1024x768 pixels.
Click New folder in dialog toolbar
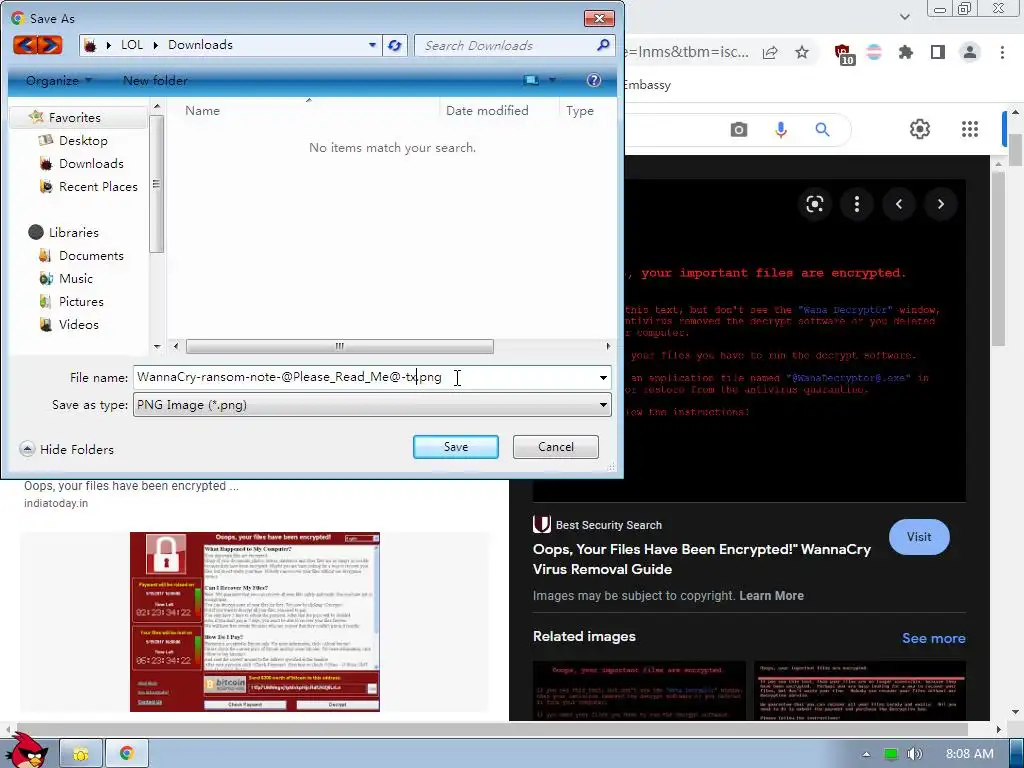tap(155, 80)
